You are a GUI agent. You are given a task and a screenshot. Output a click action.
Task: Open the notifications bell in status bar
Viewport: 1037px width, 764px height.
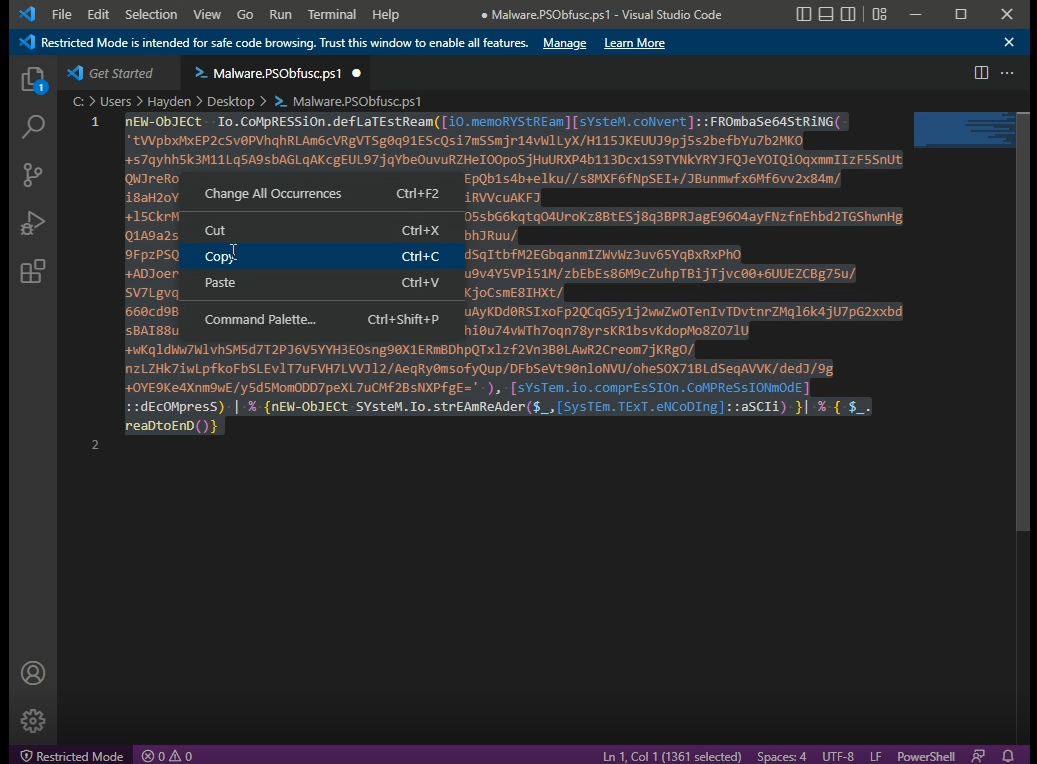[1008, 756]
